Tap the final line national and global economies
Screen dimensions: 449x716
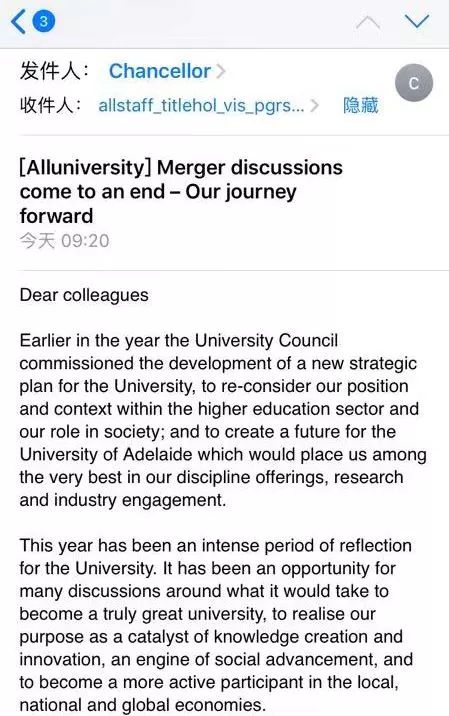pos(142,705)
